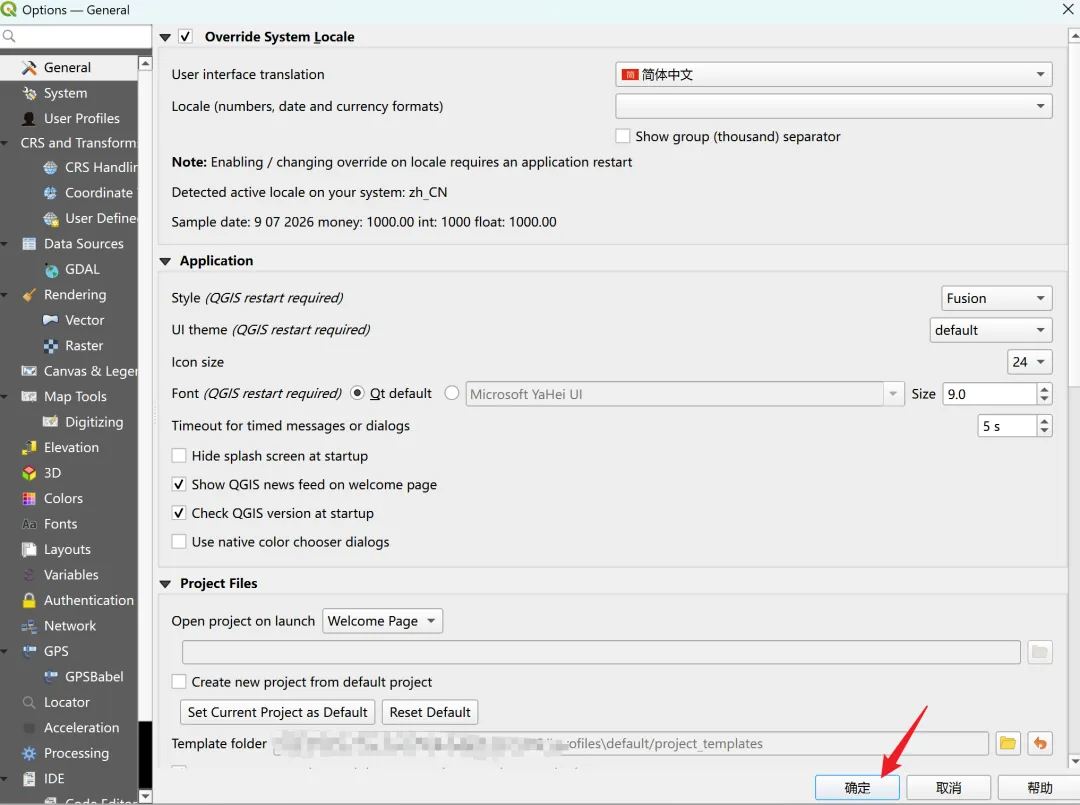Viewport: 1080px width, 805px height.
Task: Open the User Defined CRS page
Action: 101,218
